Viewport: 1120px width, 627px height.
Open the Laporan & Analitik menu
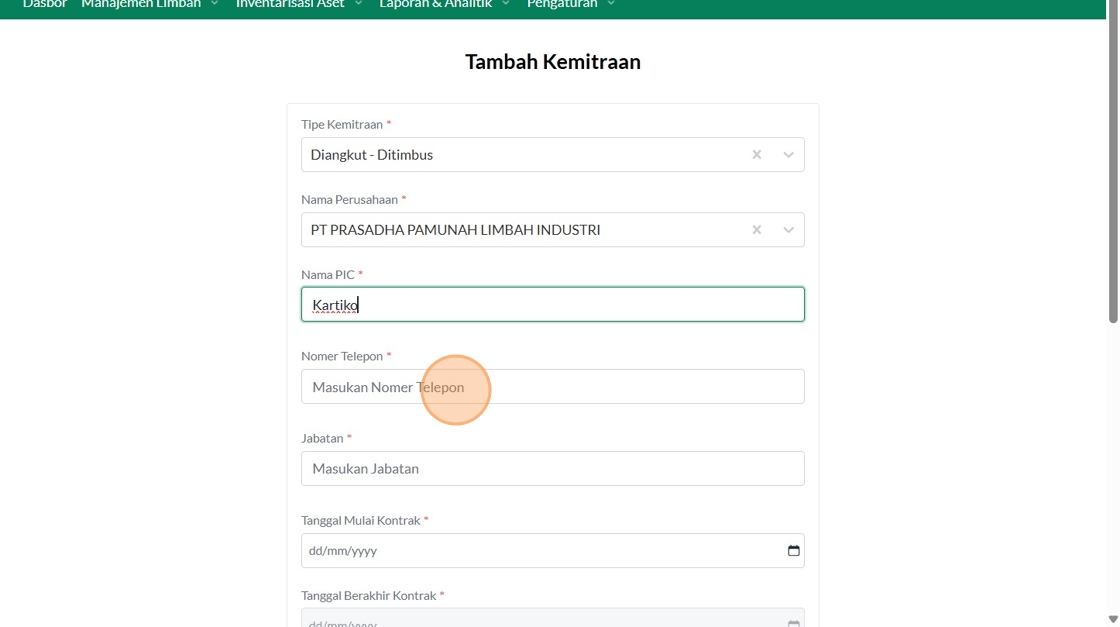[x=444, y=4]
